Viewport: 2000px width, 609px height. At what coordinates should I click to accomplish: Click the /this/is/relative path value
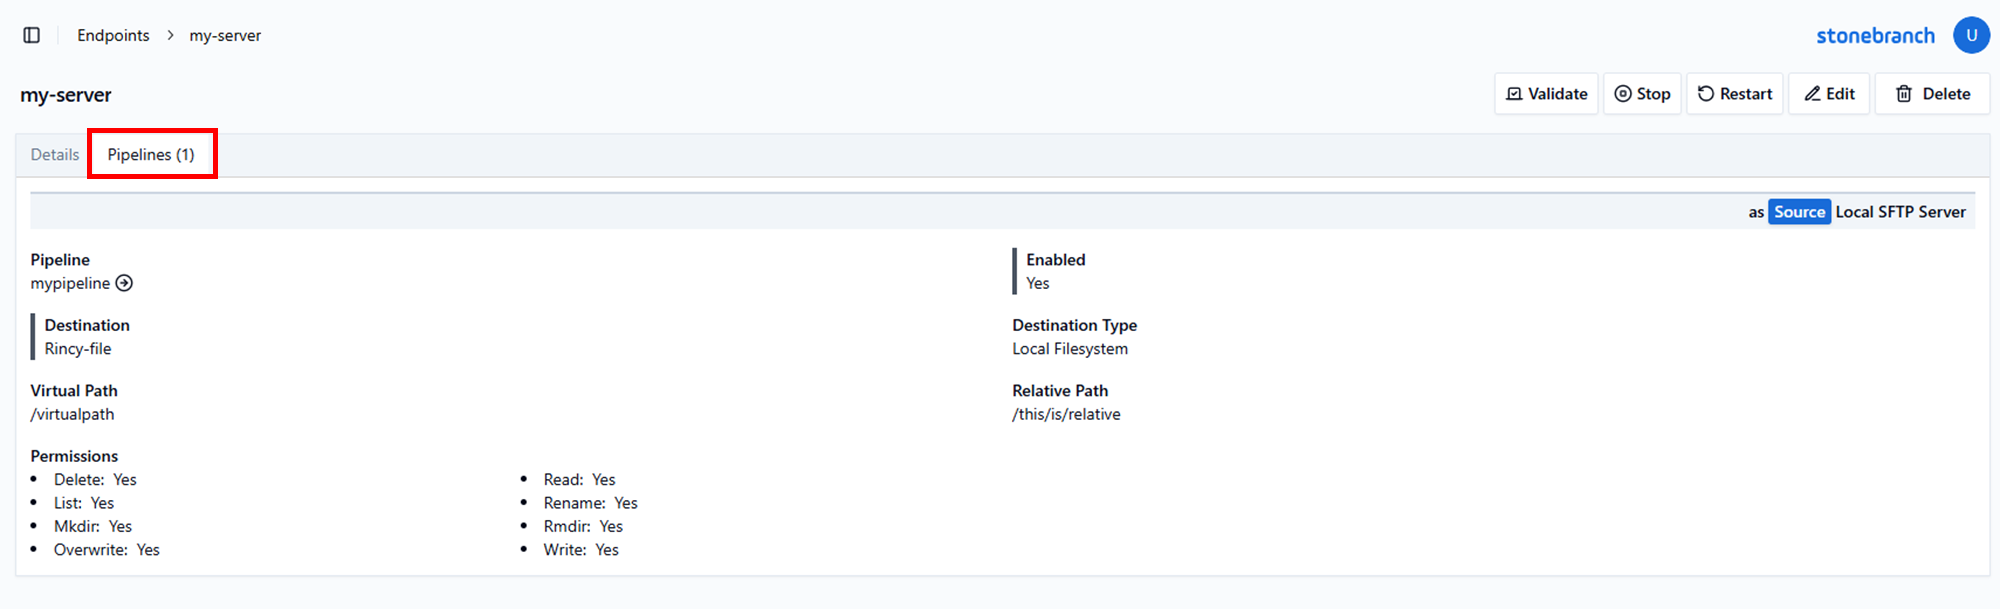pyautogui.click(x=1066, y=415)
